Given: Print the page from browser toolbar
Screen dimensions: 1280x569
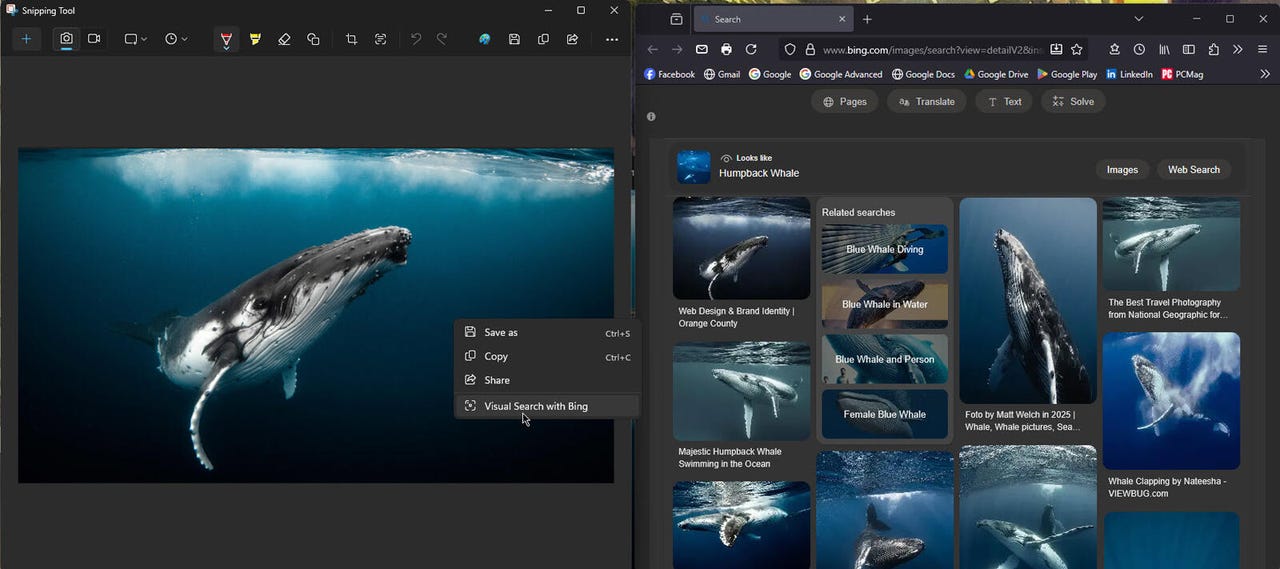Looking at the screenshot, I should coord(726,49).
